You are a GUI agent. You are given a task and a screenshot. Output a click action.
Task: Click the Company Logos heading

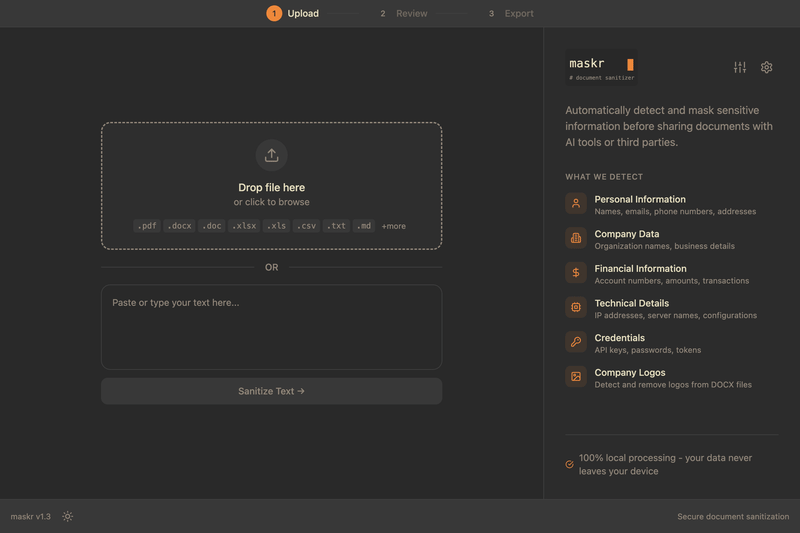coord(630,373)
